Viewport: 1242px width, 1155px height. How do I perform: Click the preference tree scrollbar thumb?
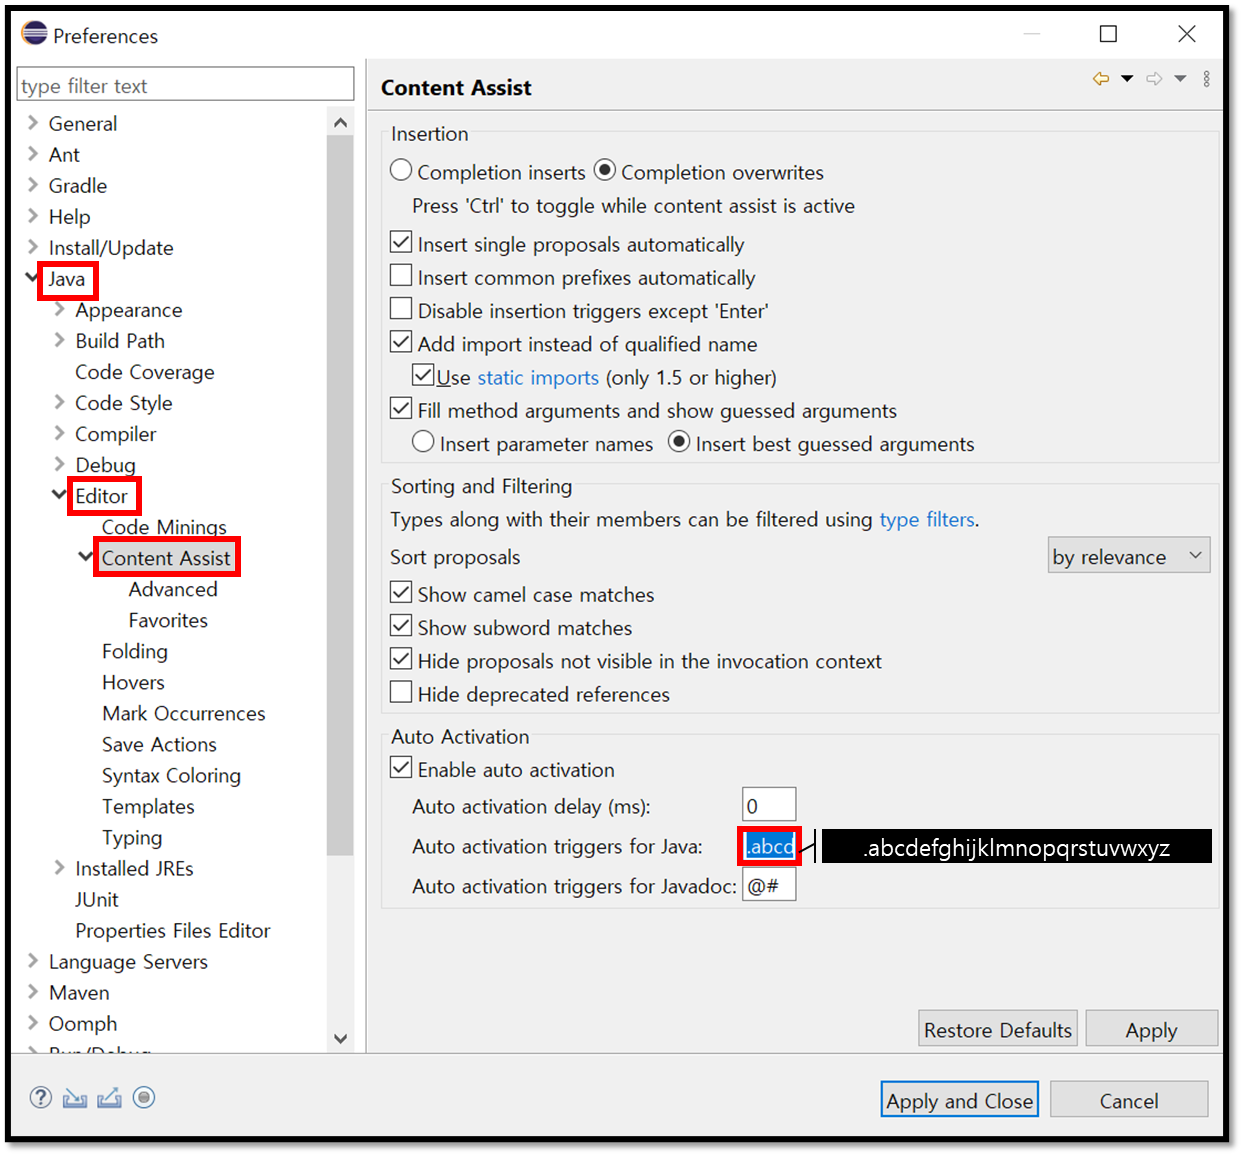click(340, 495)
